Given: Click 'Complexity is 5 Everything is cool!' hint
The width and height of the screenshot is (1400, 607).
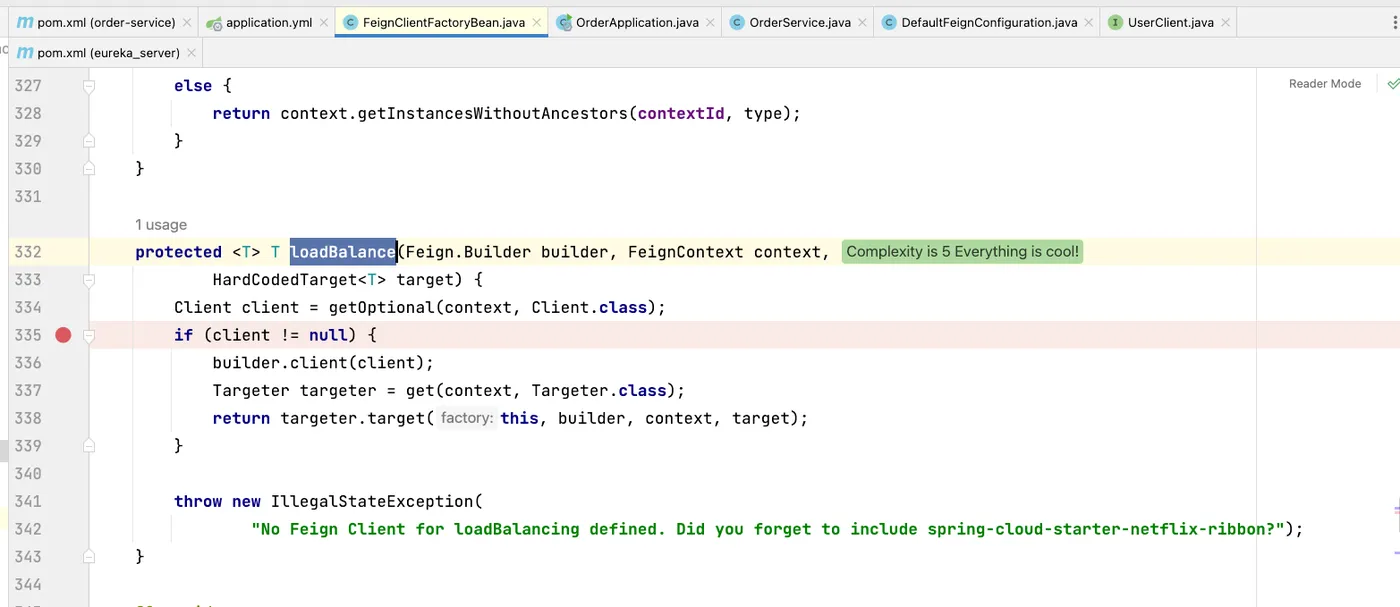Looking at the screenshot, I should click(x=962, y=252).
